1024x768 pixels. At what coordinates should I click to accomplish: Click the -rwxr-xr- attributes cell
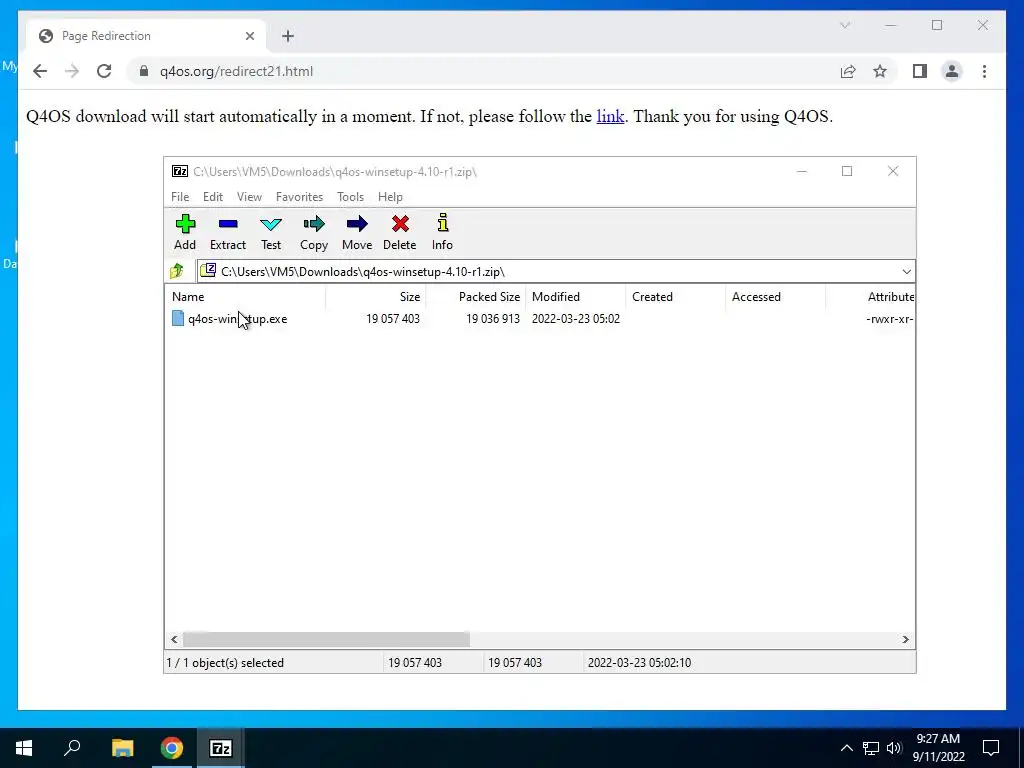pos(889,319)
